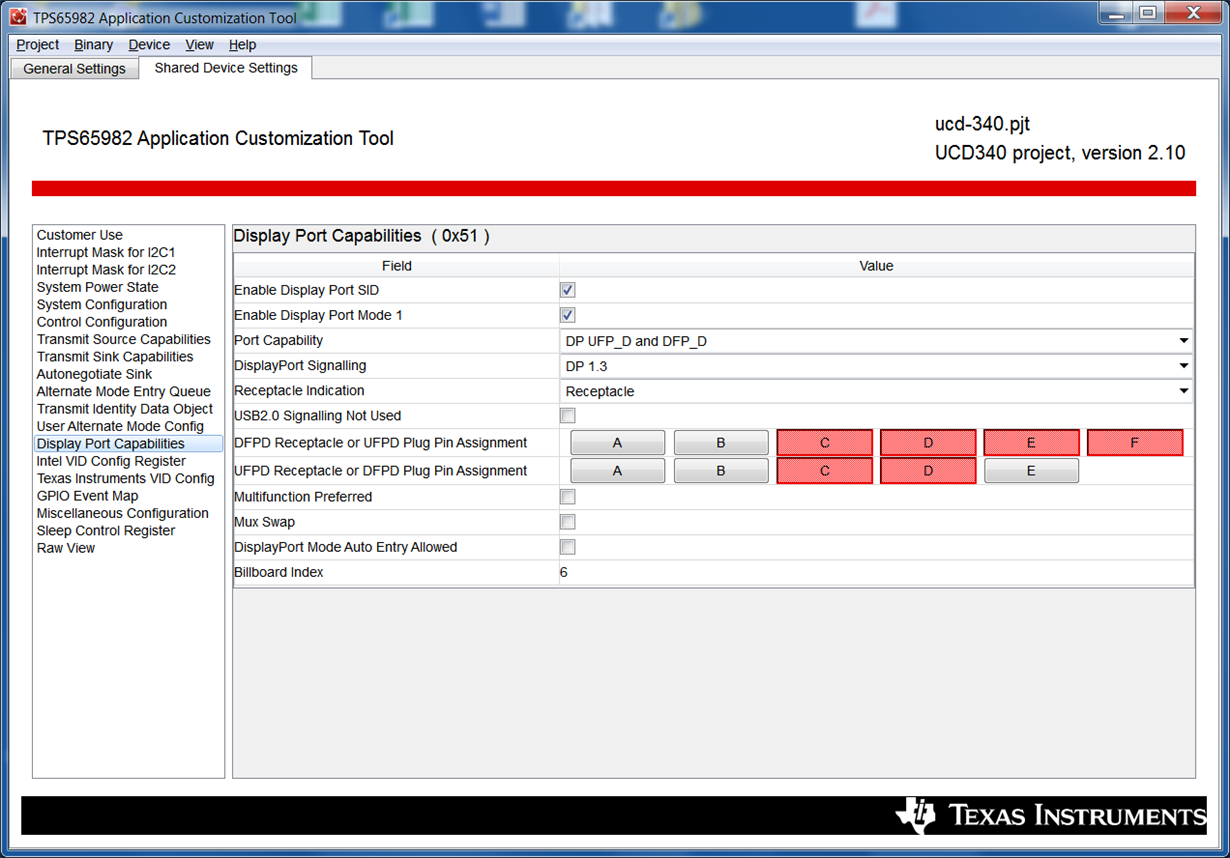Image resolution: width=1230 pixels, height=858 pixels.
Task: Select Interrupt Mask for I2C2
Action: pyautogui.click(x=106, y=270)
